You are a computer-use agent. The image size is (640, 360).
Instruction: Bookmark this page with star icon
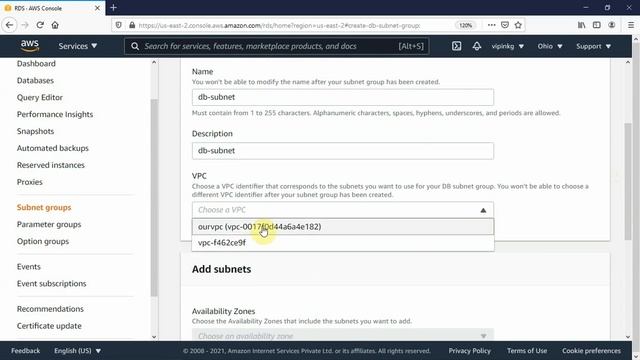tap(518, 25)
